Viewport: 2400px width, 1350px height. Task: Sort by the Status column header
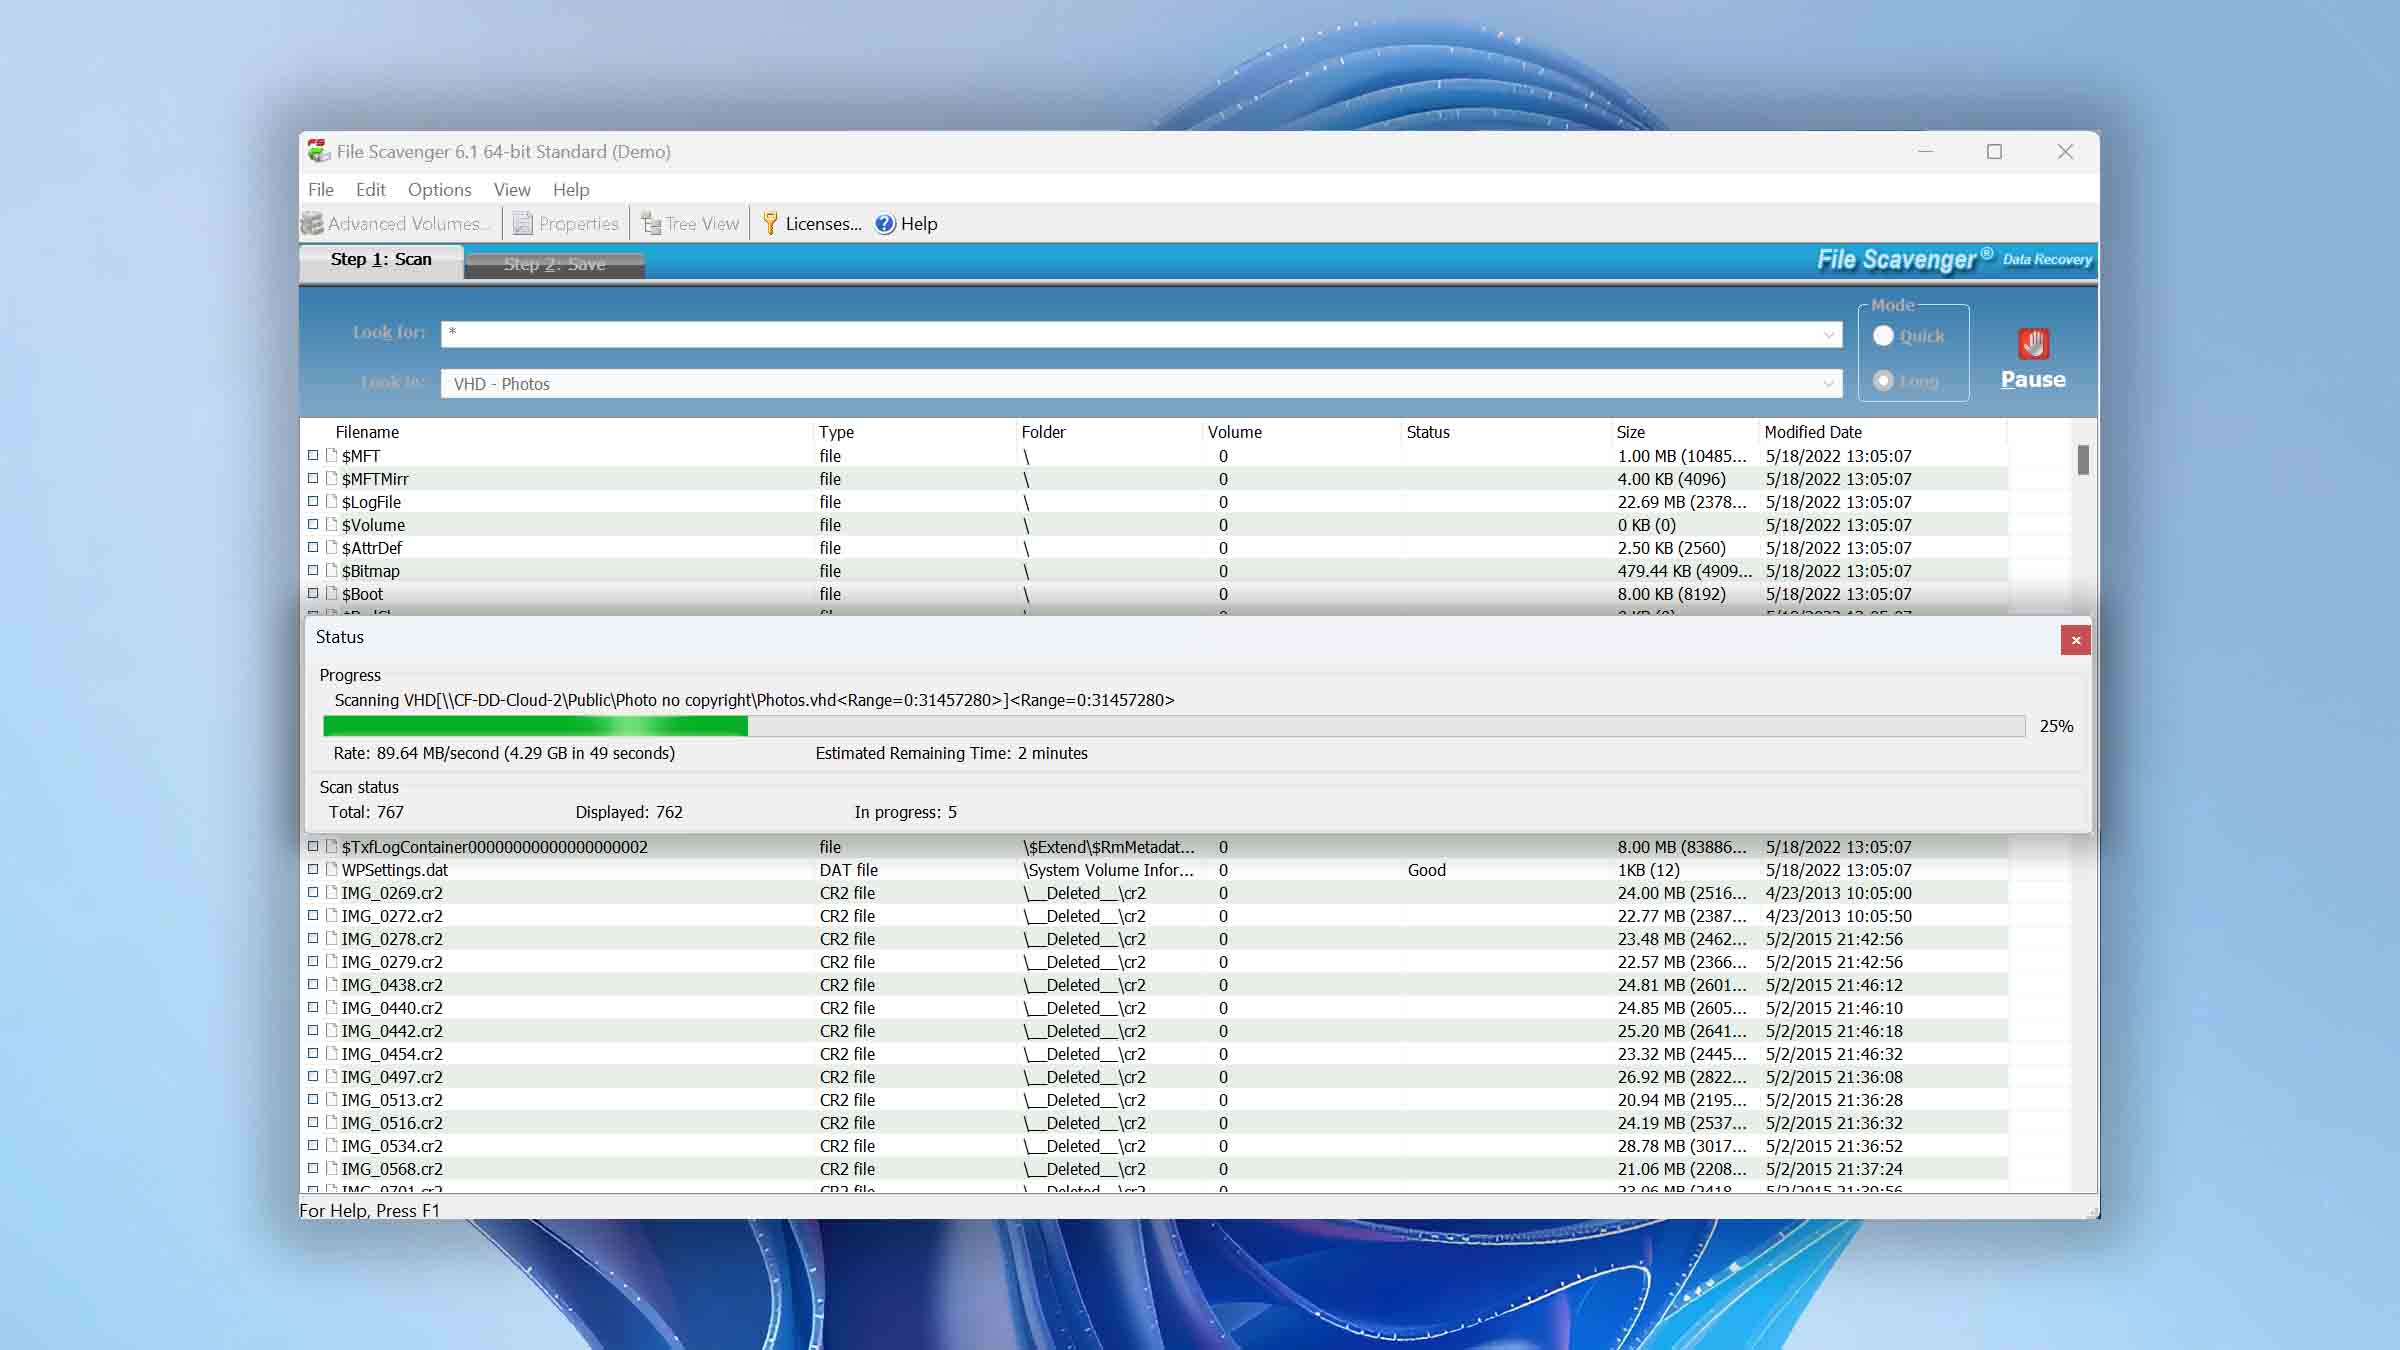[1428, 433]
